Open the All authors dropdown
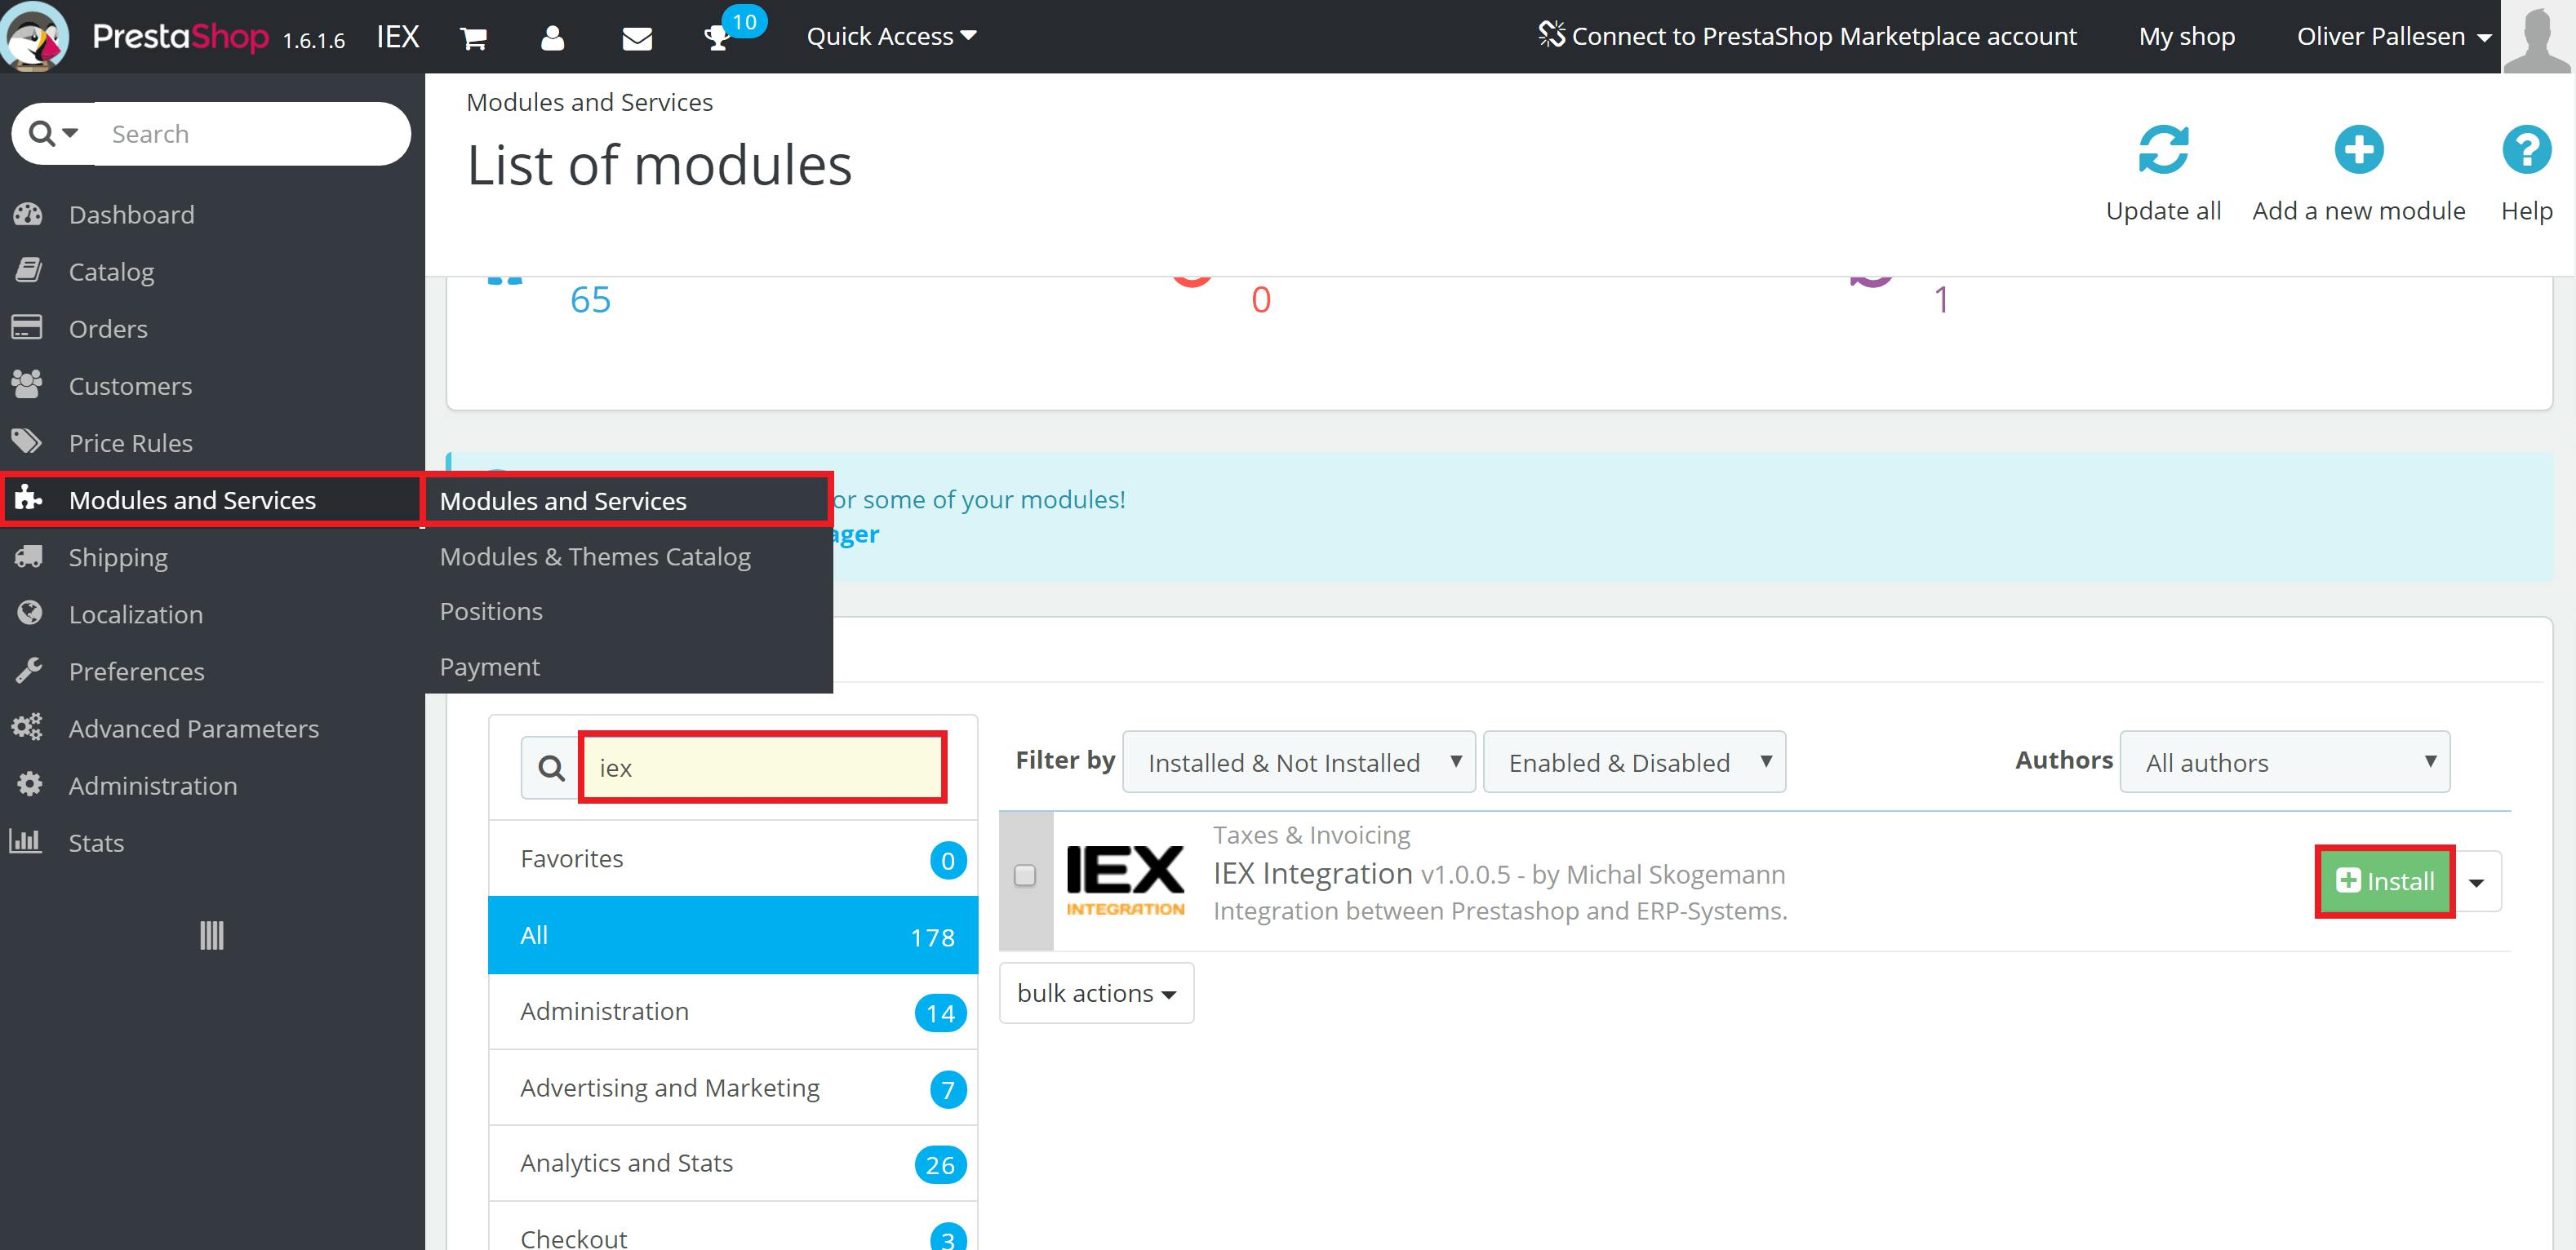 2285,763
